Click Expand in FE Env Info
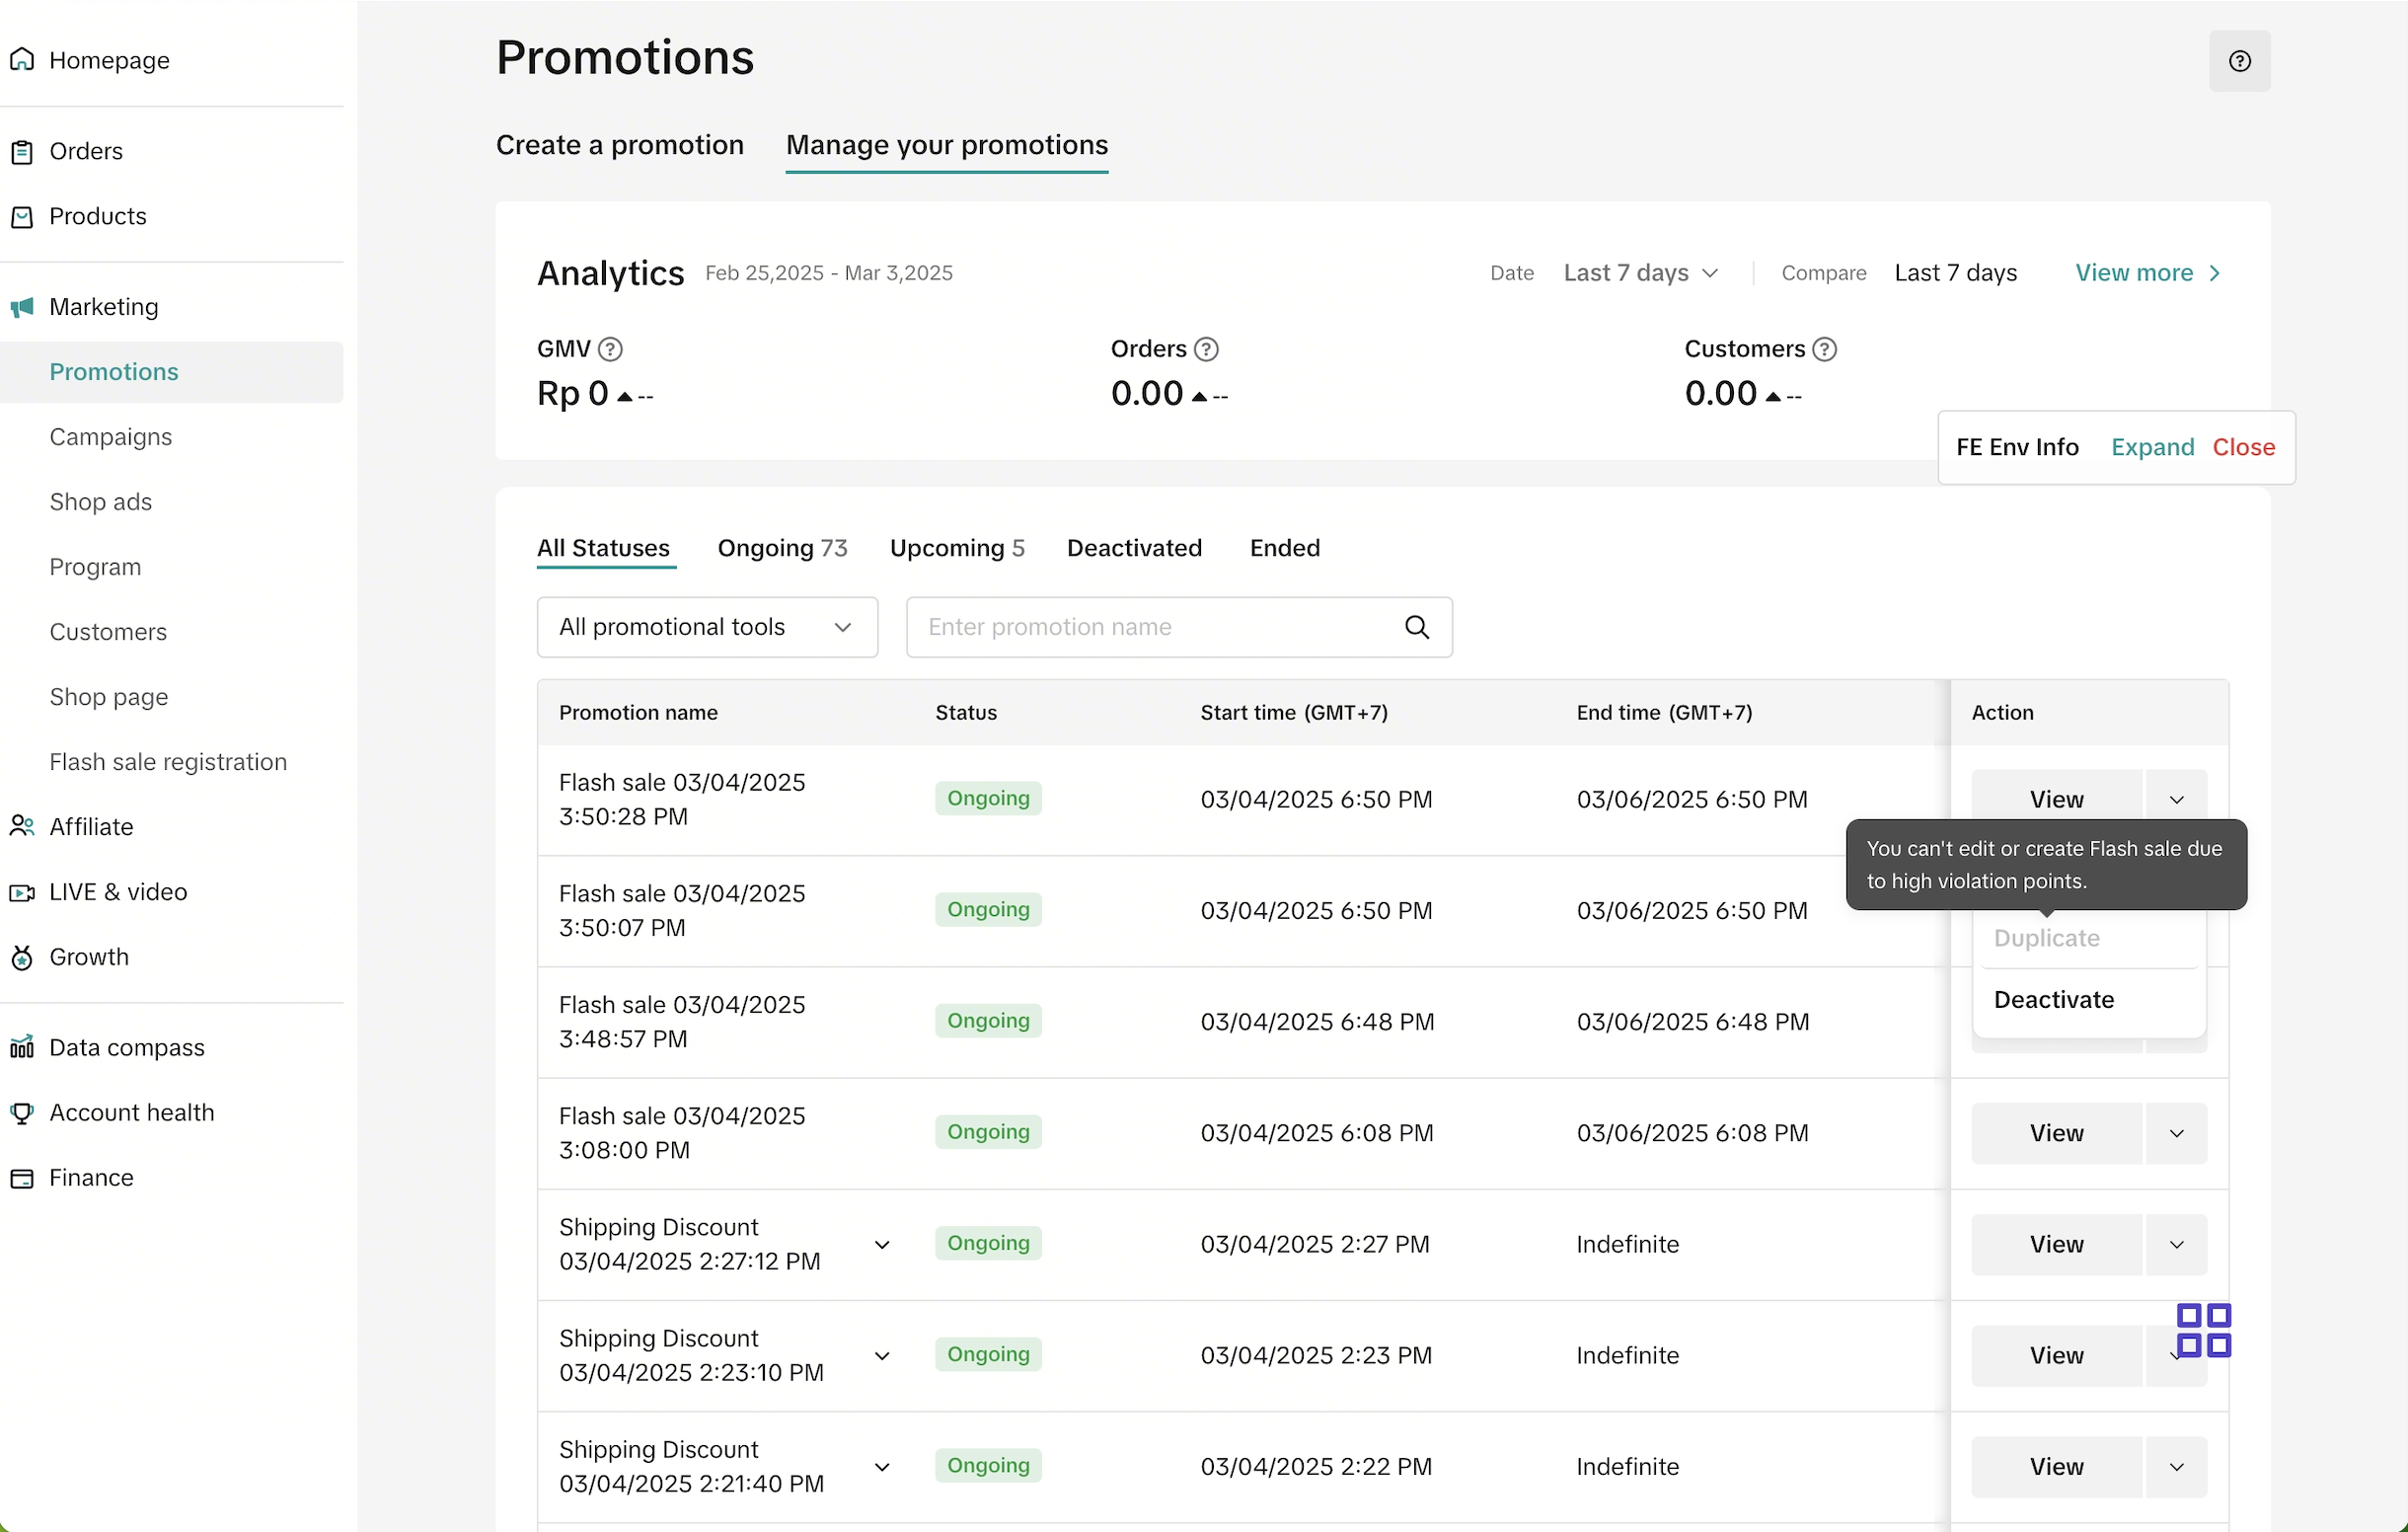Screen dimensions: 2408x1532 point(2152,447)
